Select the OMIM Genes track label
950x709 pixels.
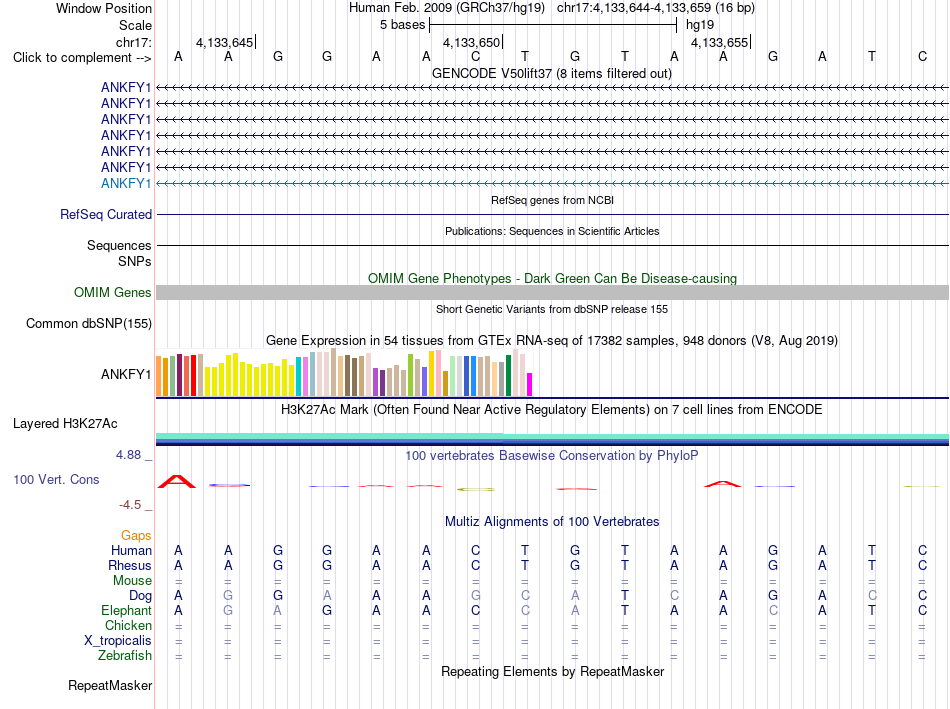point(113,293)
